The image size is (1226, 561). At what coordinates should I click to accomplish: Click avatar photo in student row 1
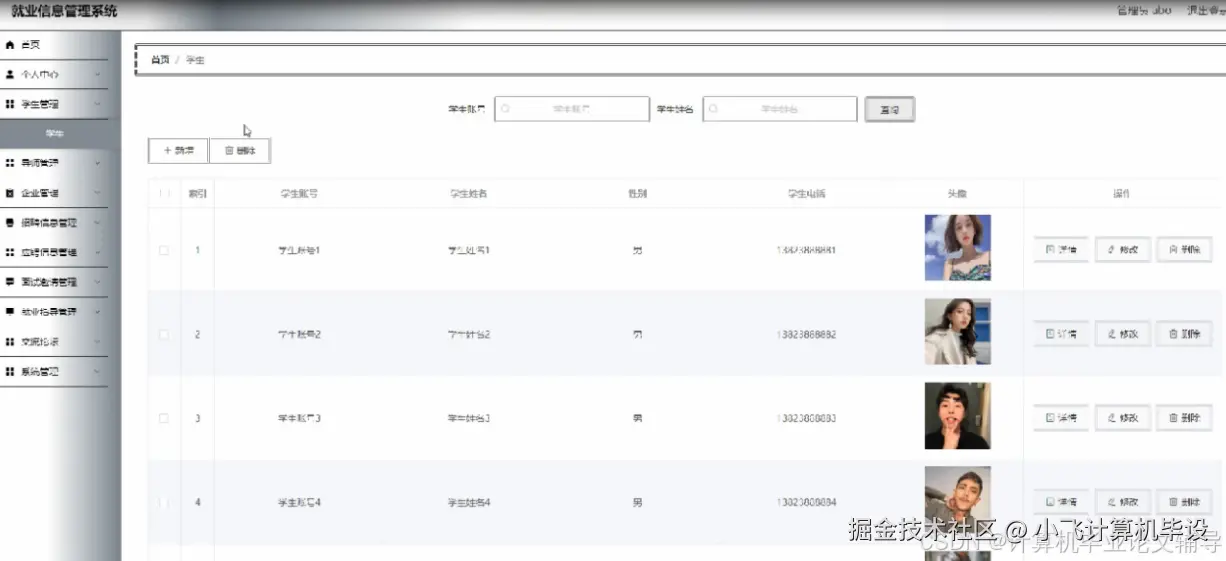[x=957, y=248]
